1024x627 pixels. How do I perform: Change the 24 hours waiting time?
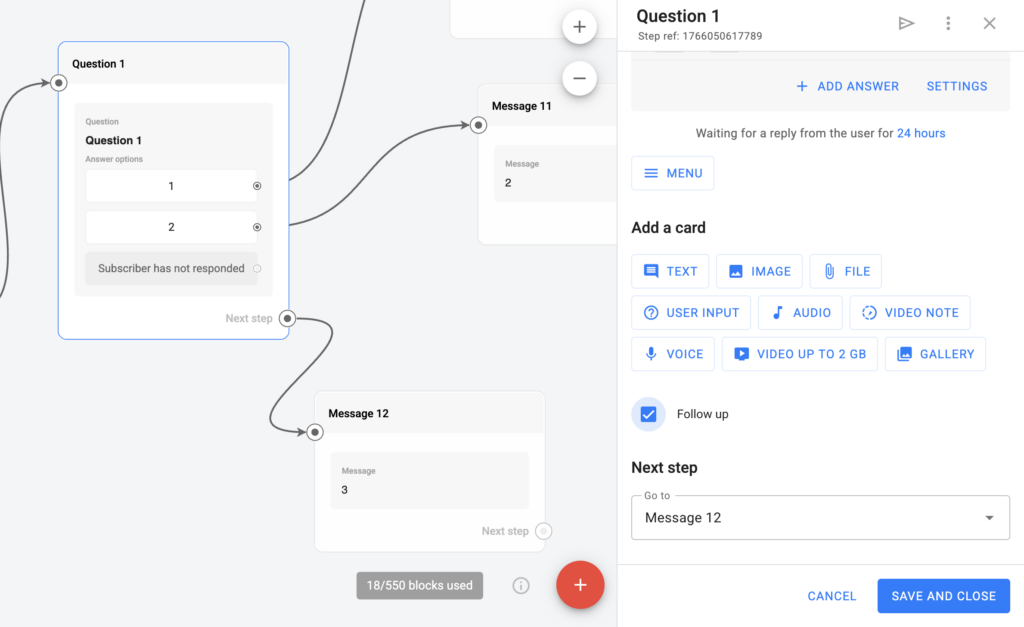click(920, 133)
